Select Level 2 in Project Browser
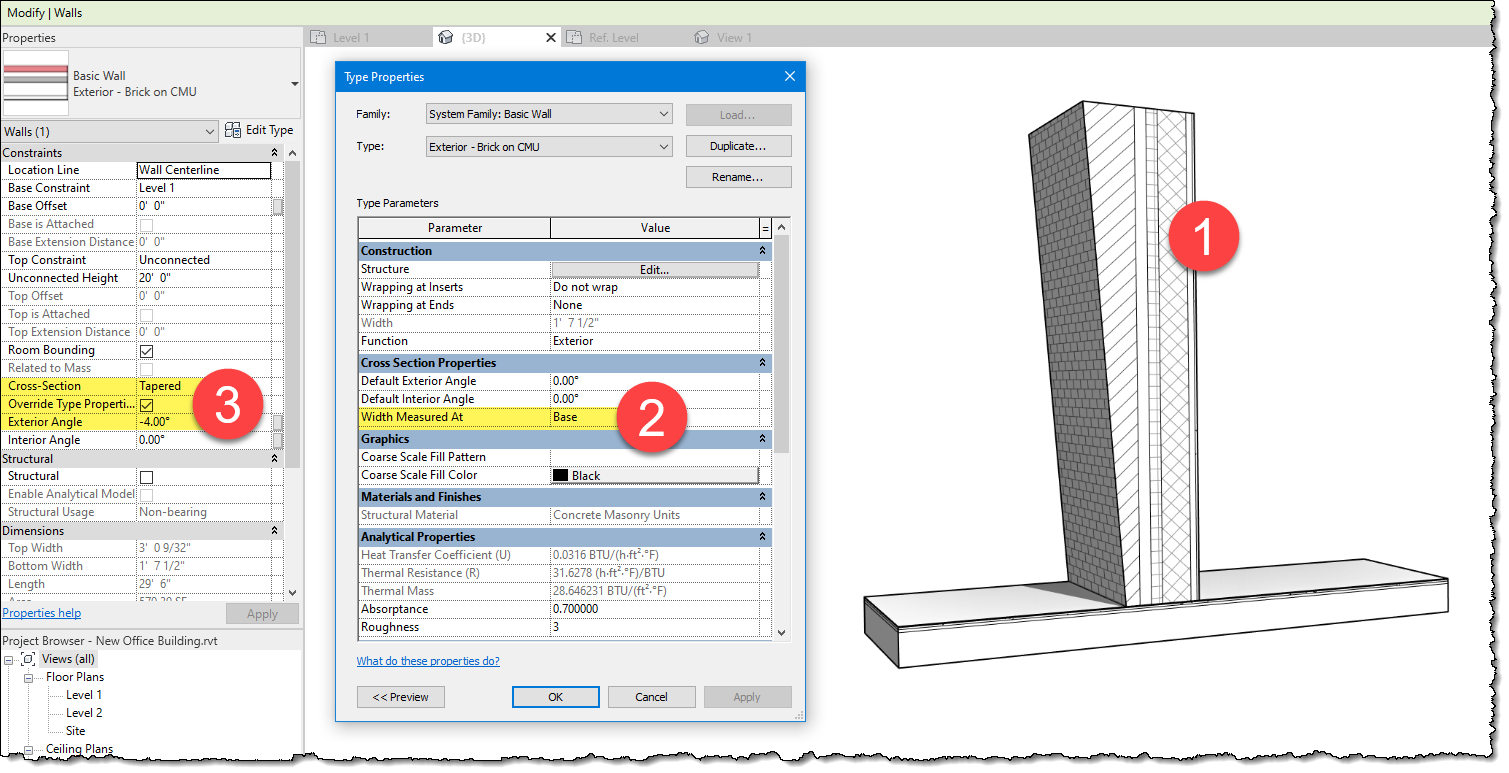The image size is (1509, 773). click(x=84, y=713)
